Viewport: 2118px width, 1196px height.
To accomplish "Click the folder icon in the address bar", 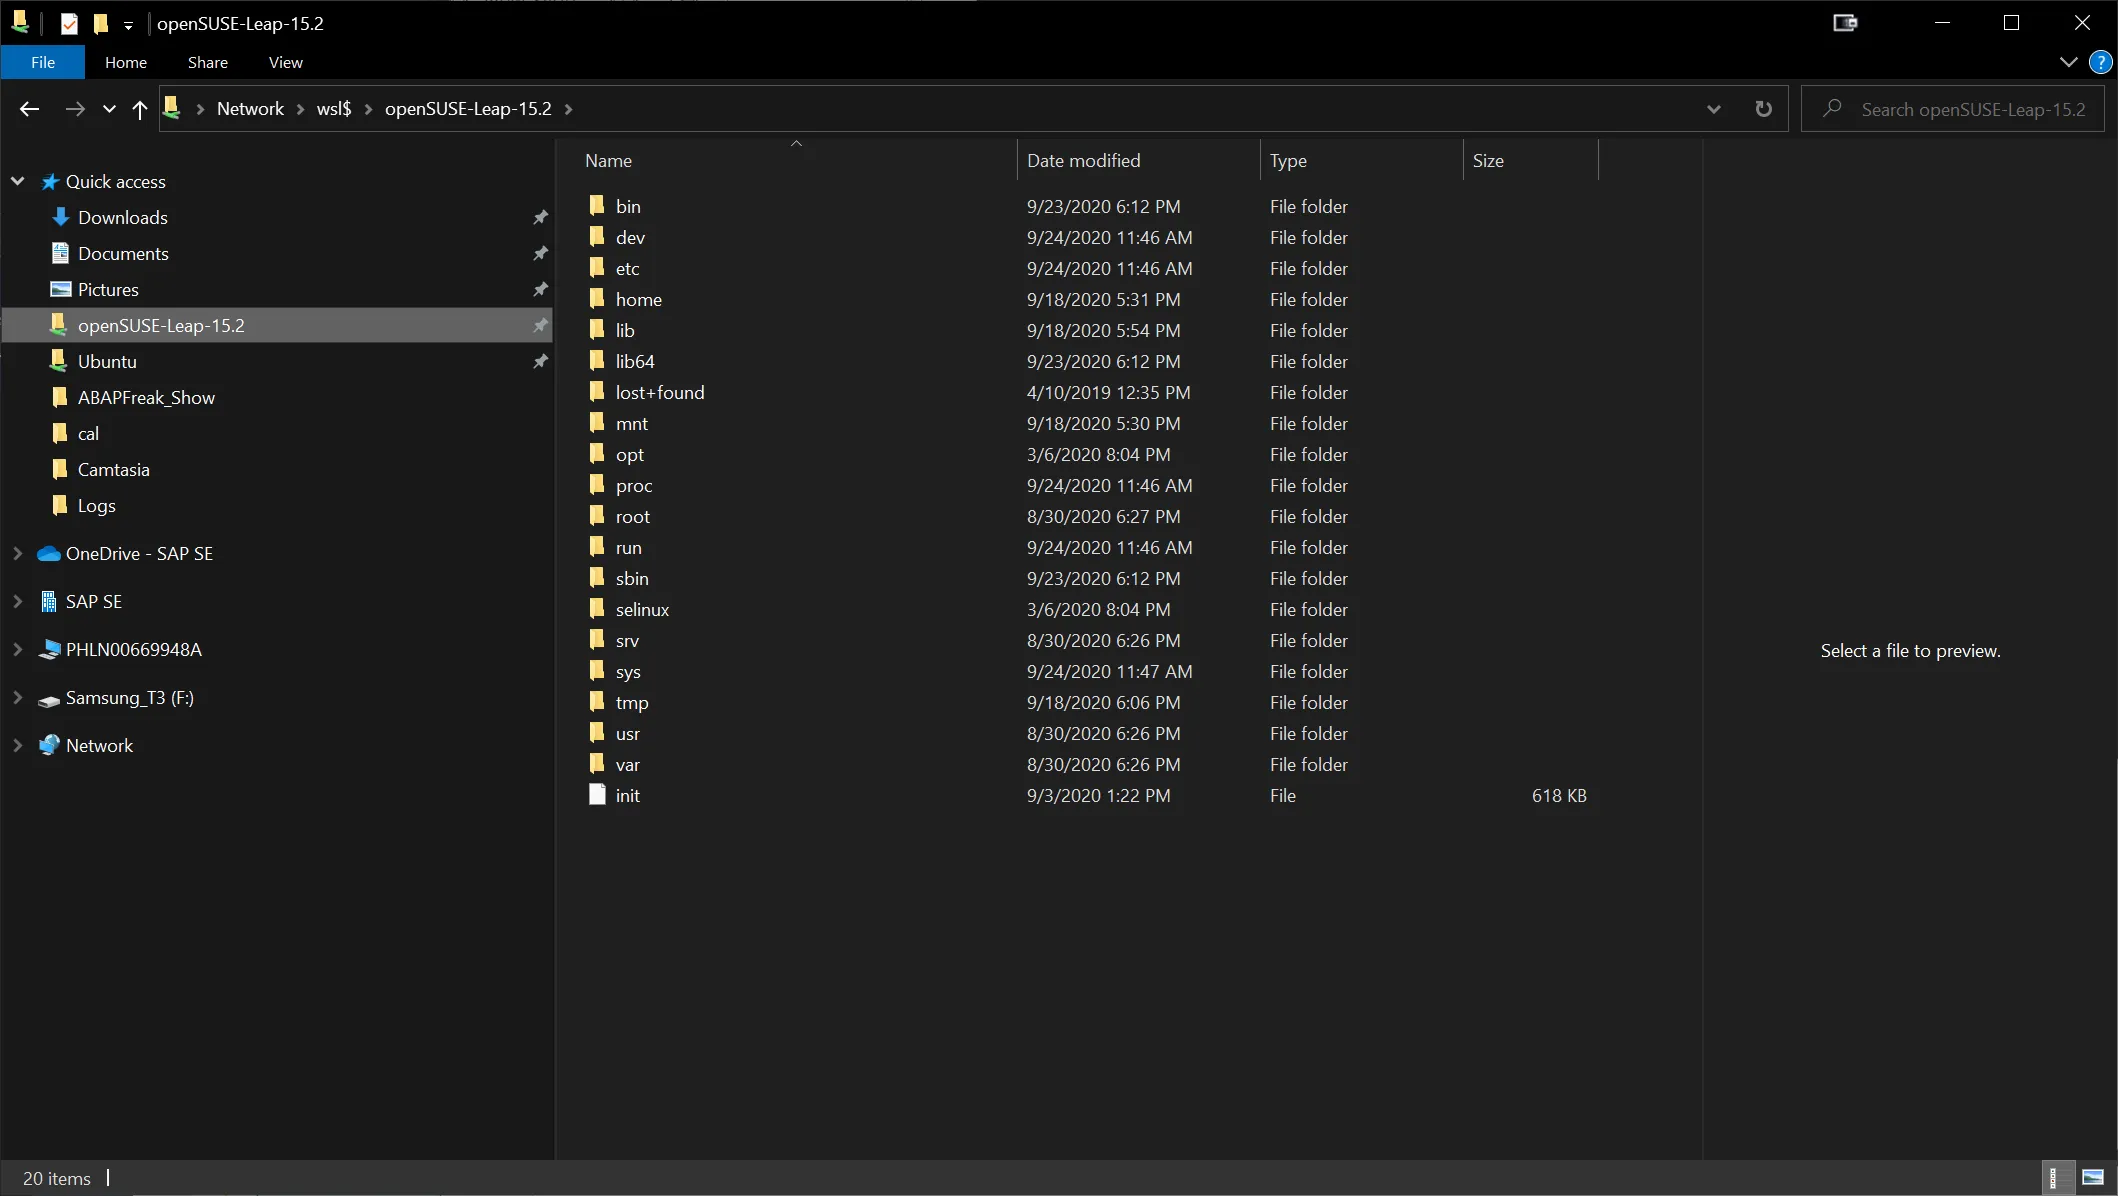I will coord(173,108).
